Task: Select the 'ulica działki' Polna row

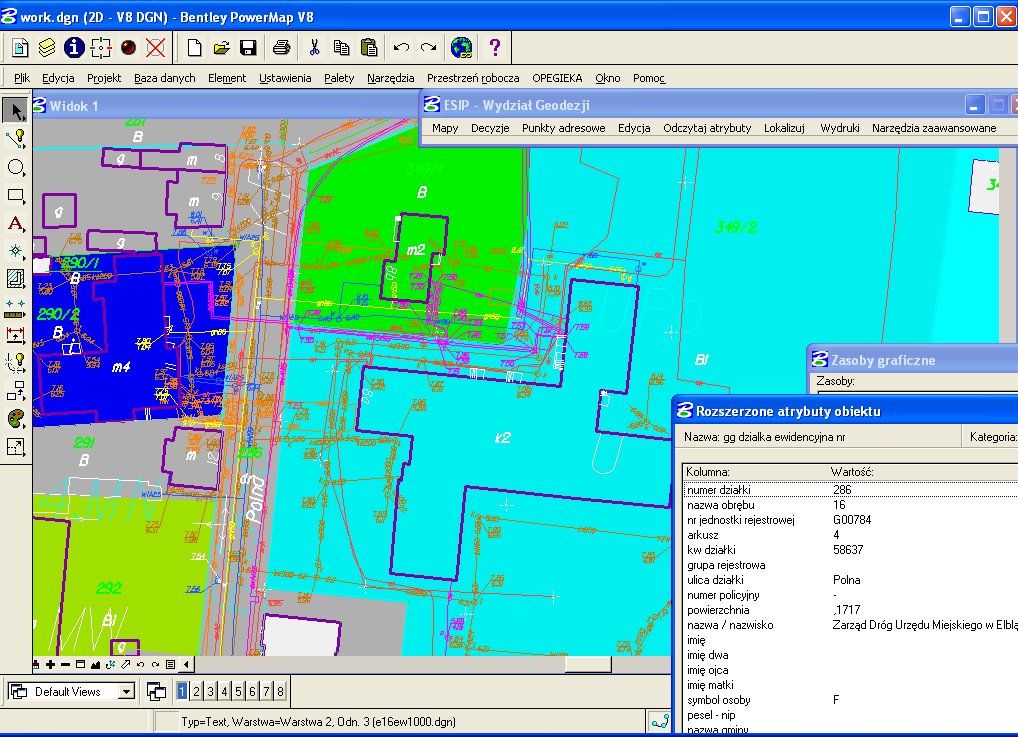Action: pyautogui.click(x=851, y=580)
